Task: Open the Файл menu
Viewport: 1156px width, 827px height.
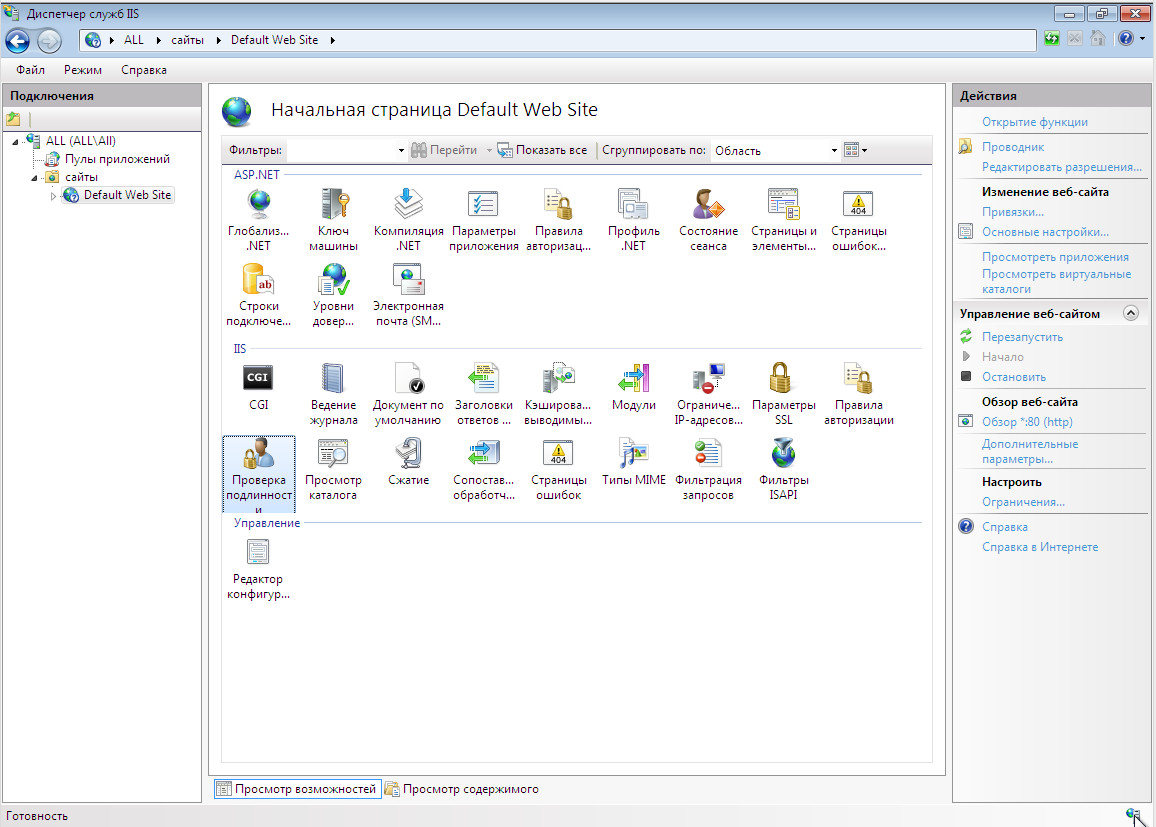Action: pyautogui.click(x=31, y=70)
